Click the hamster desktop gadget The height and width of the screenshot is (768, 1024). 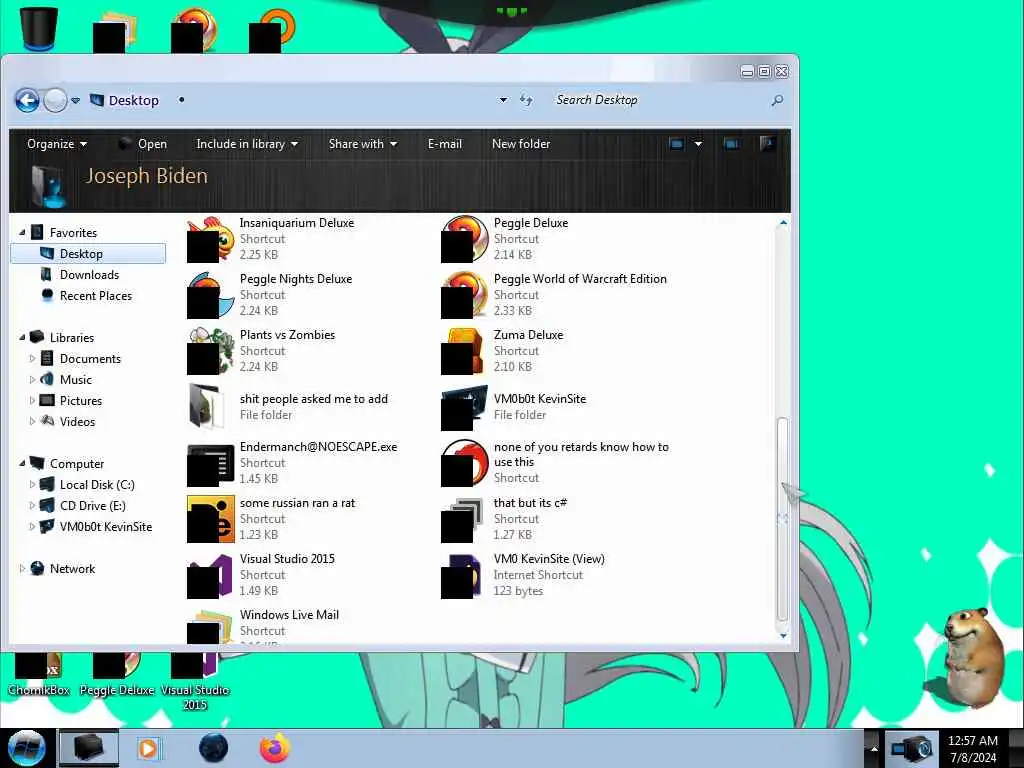pyautogui.click(x=976, y=657)
